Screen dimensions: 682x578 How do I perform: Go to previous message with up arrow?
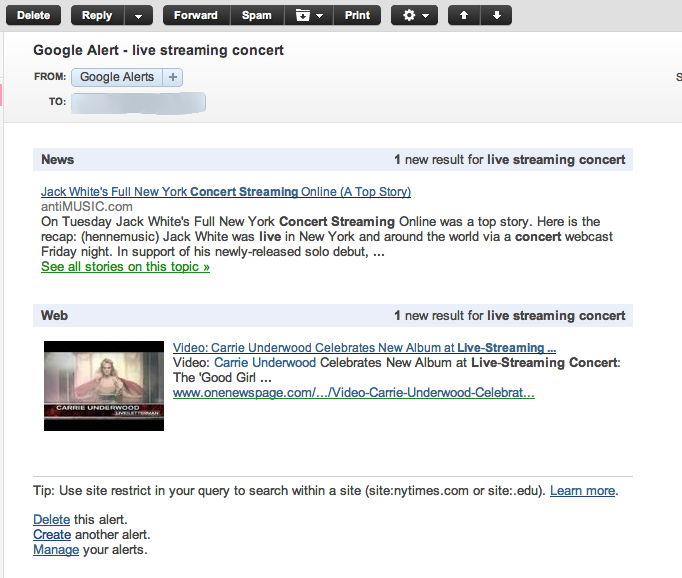[x=464, y=15]
